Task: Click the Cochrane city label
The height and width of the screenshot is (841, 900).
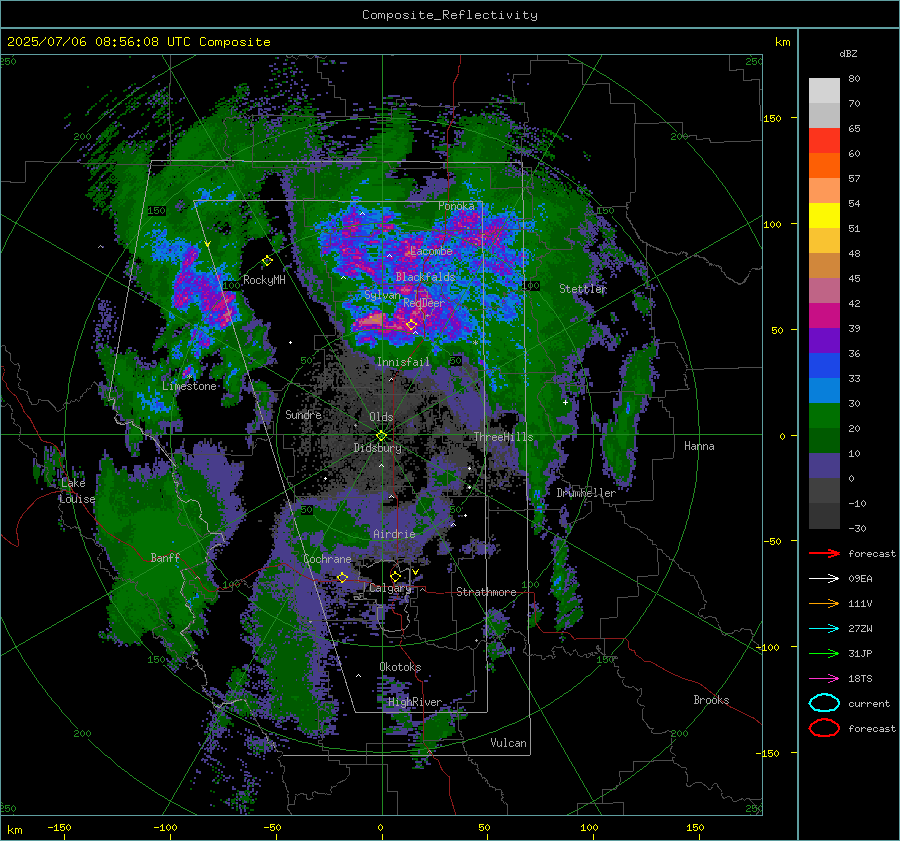Action: tap(327, 559)
